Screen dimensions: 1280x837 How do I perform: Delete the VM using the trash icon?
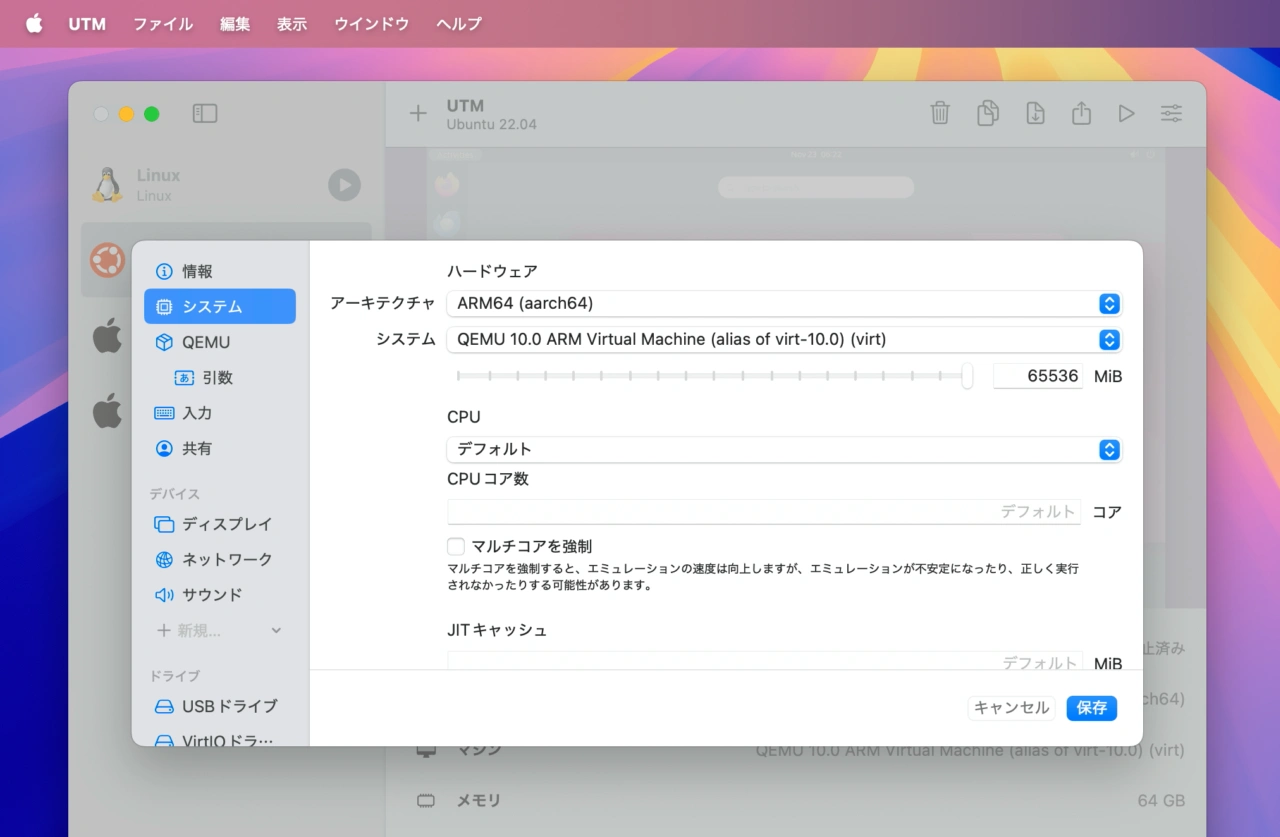coord(940,113)
